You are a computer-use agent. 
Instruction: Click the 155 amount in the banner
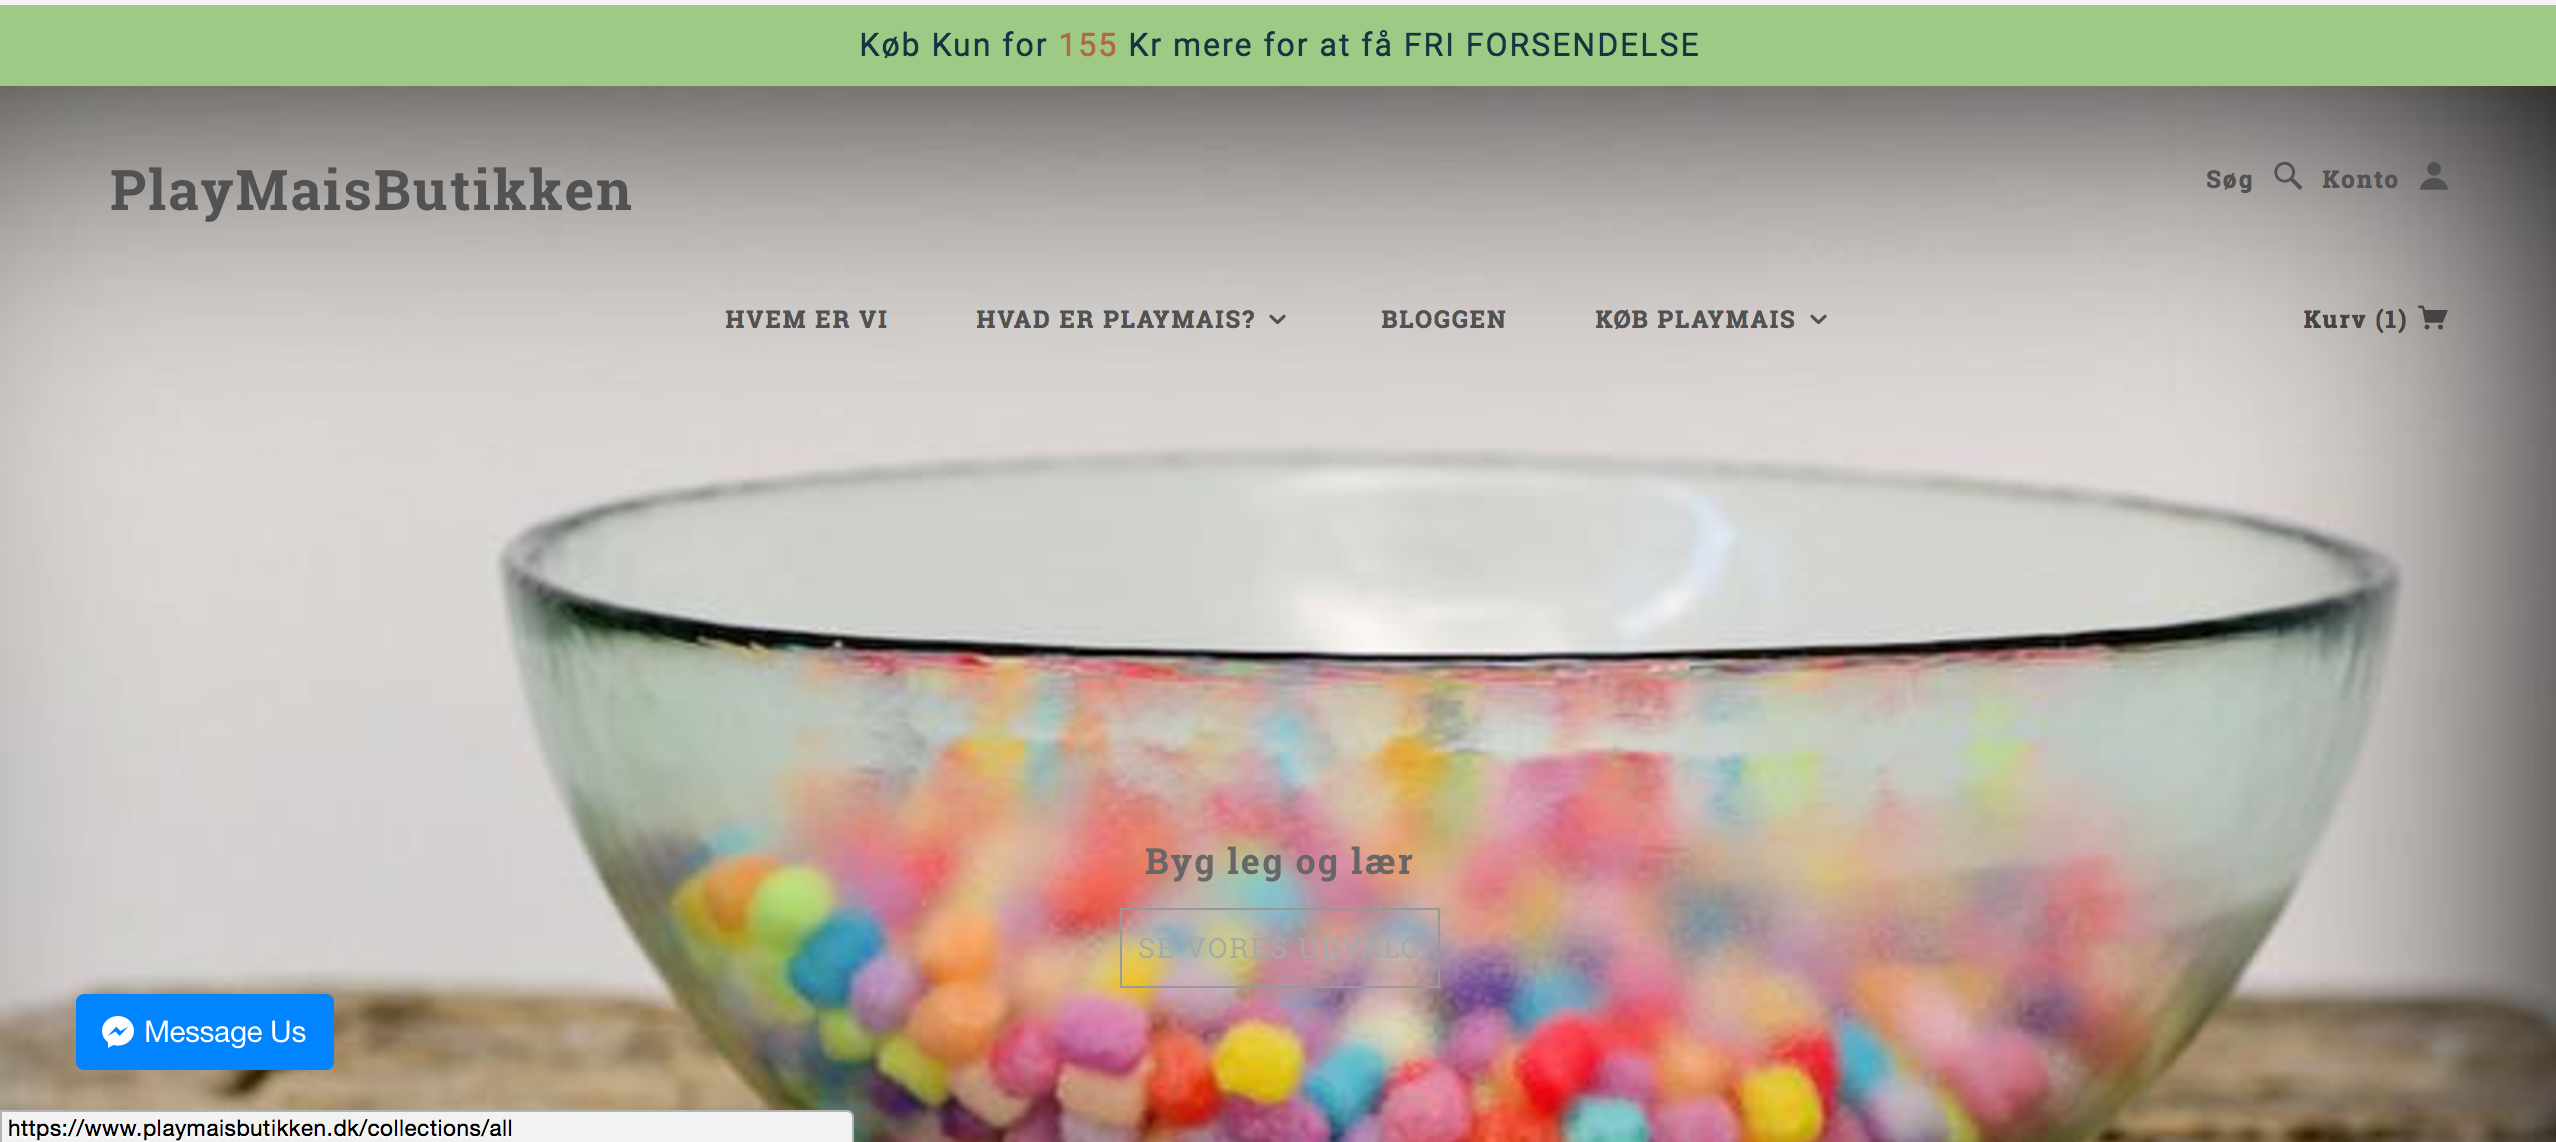point(1088,45)
